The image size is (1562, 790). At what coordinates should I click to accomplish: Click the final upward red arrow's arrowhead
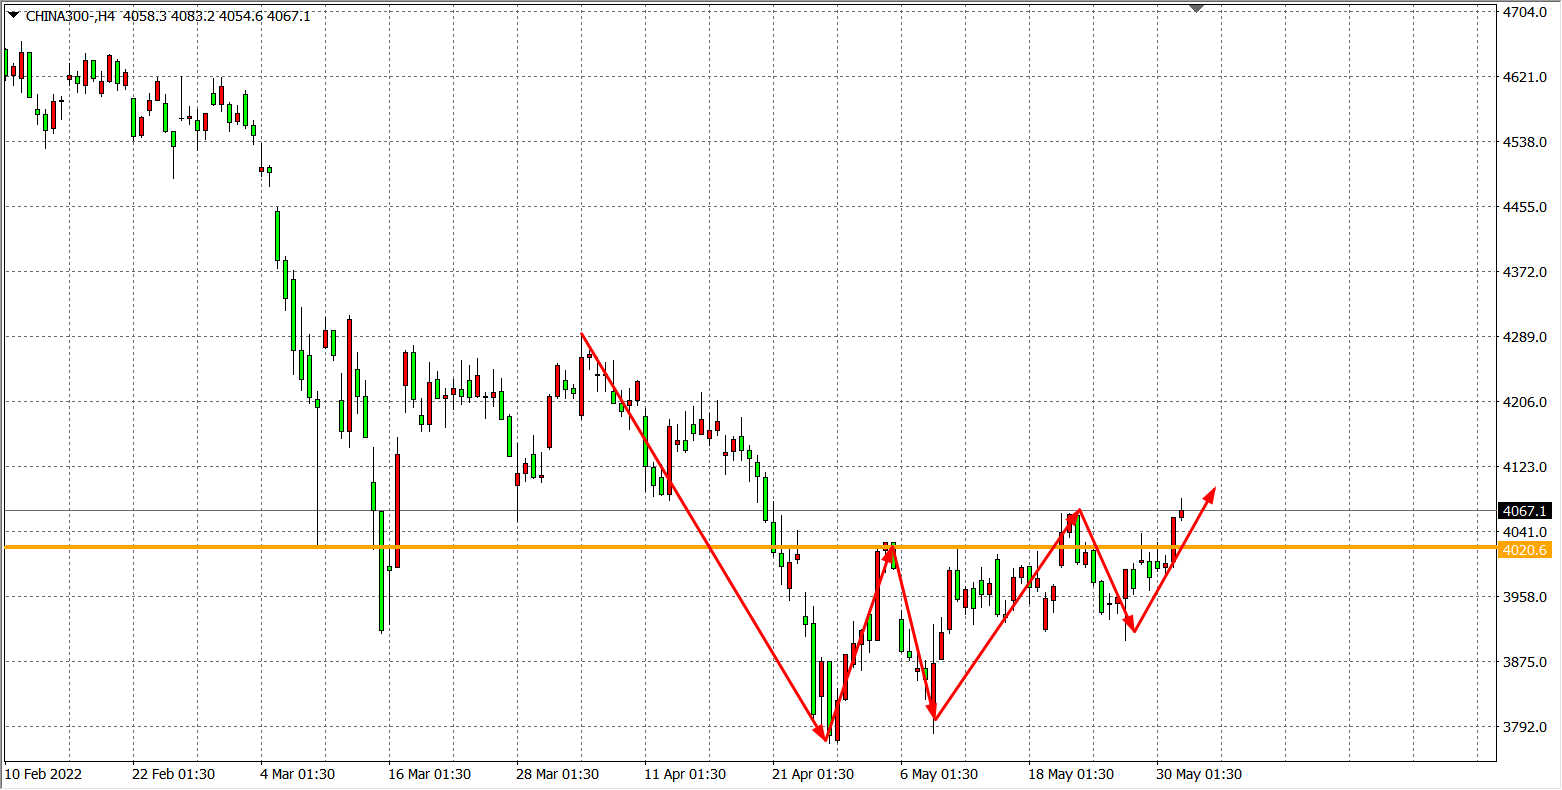tap(1211, 492)
